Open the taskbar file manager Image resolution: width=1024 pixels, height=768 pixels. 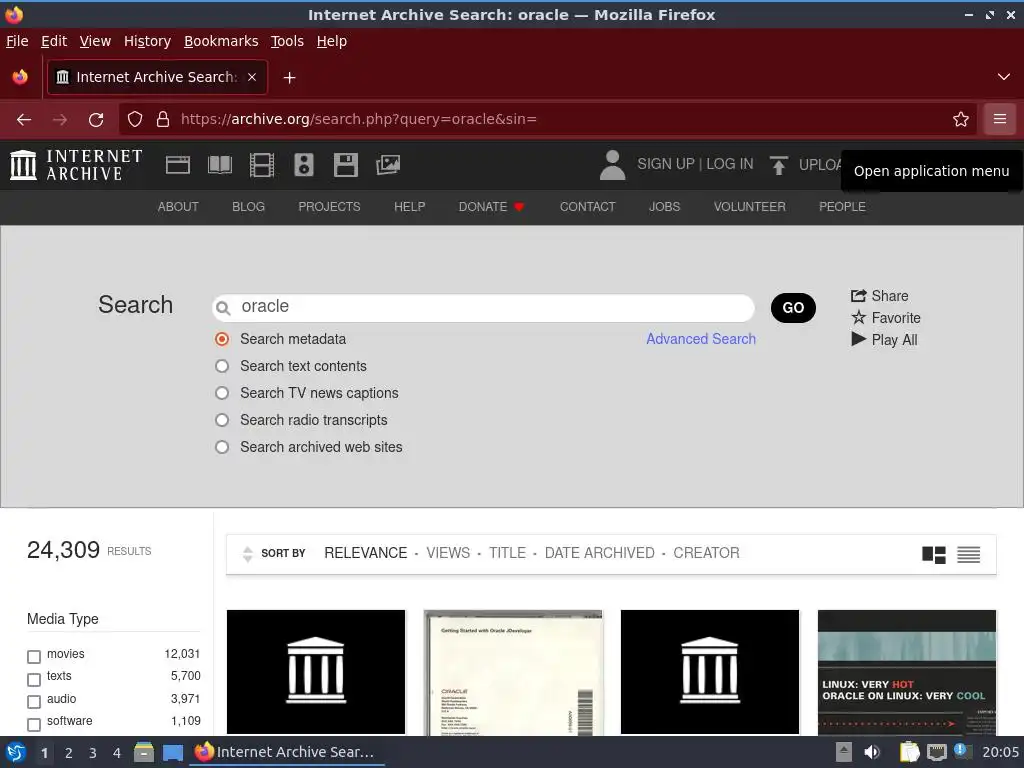(144, 752)
